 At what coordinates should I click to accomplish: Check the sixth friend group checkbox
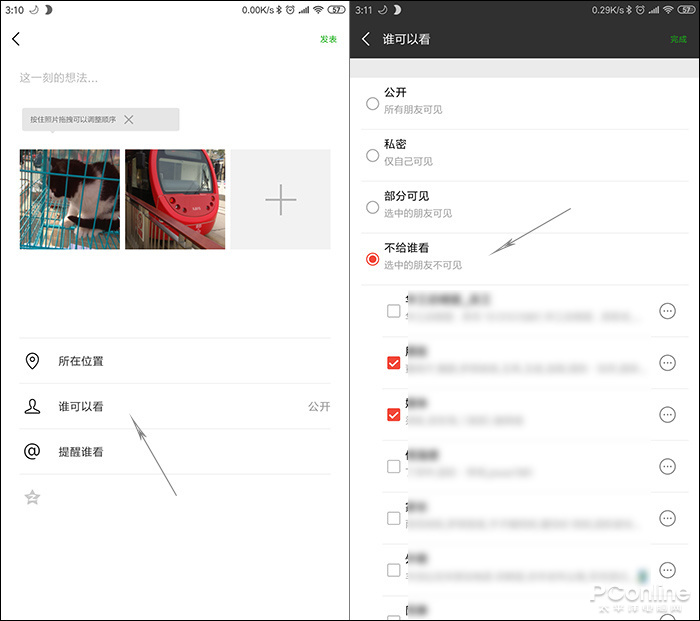tap(393, 570)
